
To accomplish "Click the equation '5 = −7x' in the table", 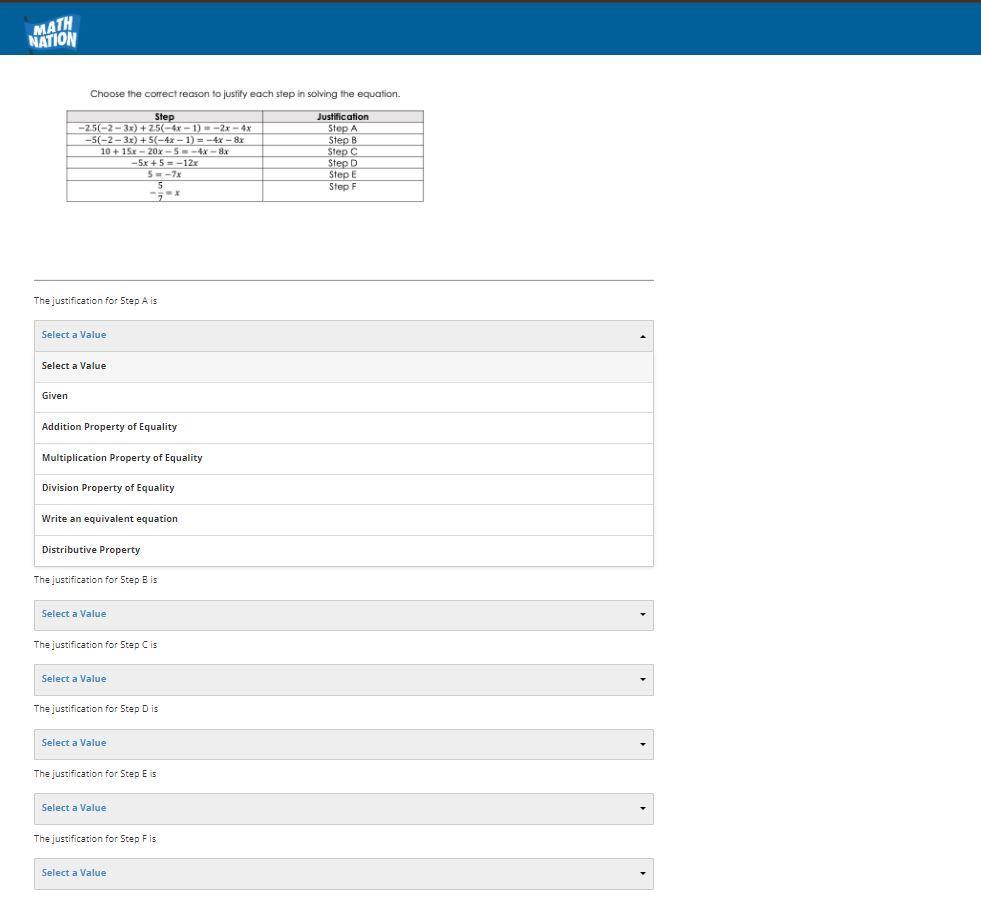I will [165, 175].
